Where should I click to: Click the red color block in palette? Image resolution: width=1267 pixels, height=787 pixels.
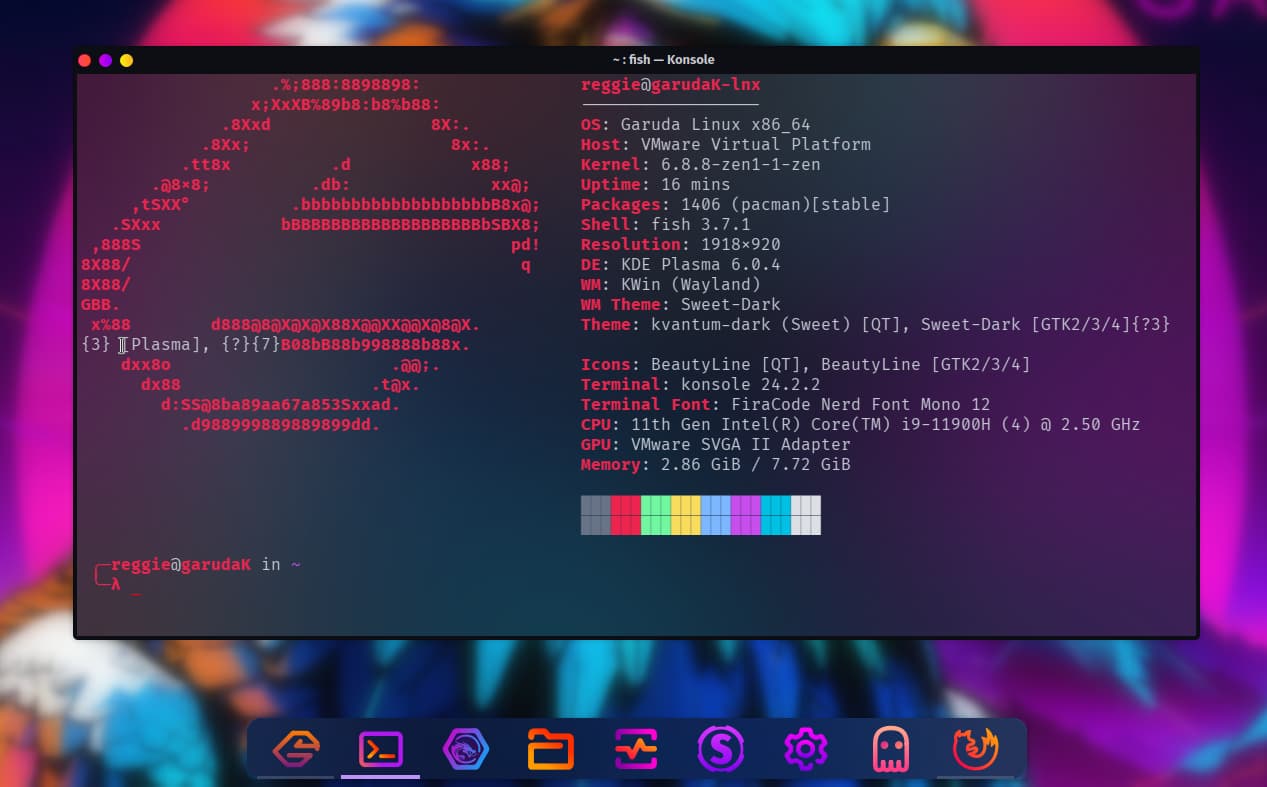(626, 515)
